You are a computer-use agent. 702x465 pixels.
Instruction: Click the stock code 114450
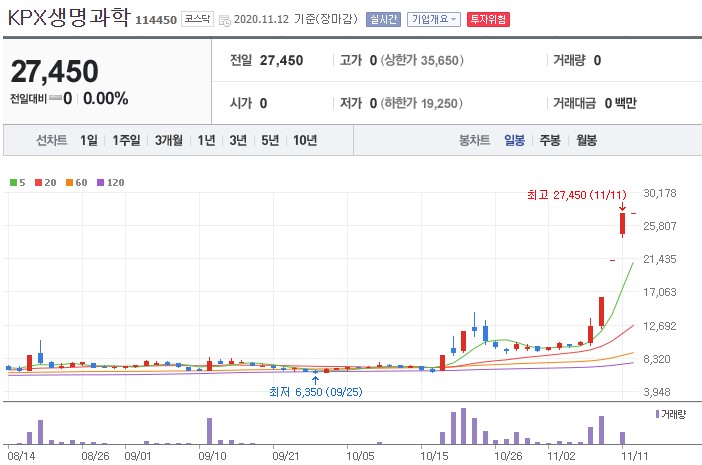click(156, 20)
